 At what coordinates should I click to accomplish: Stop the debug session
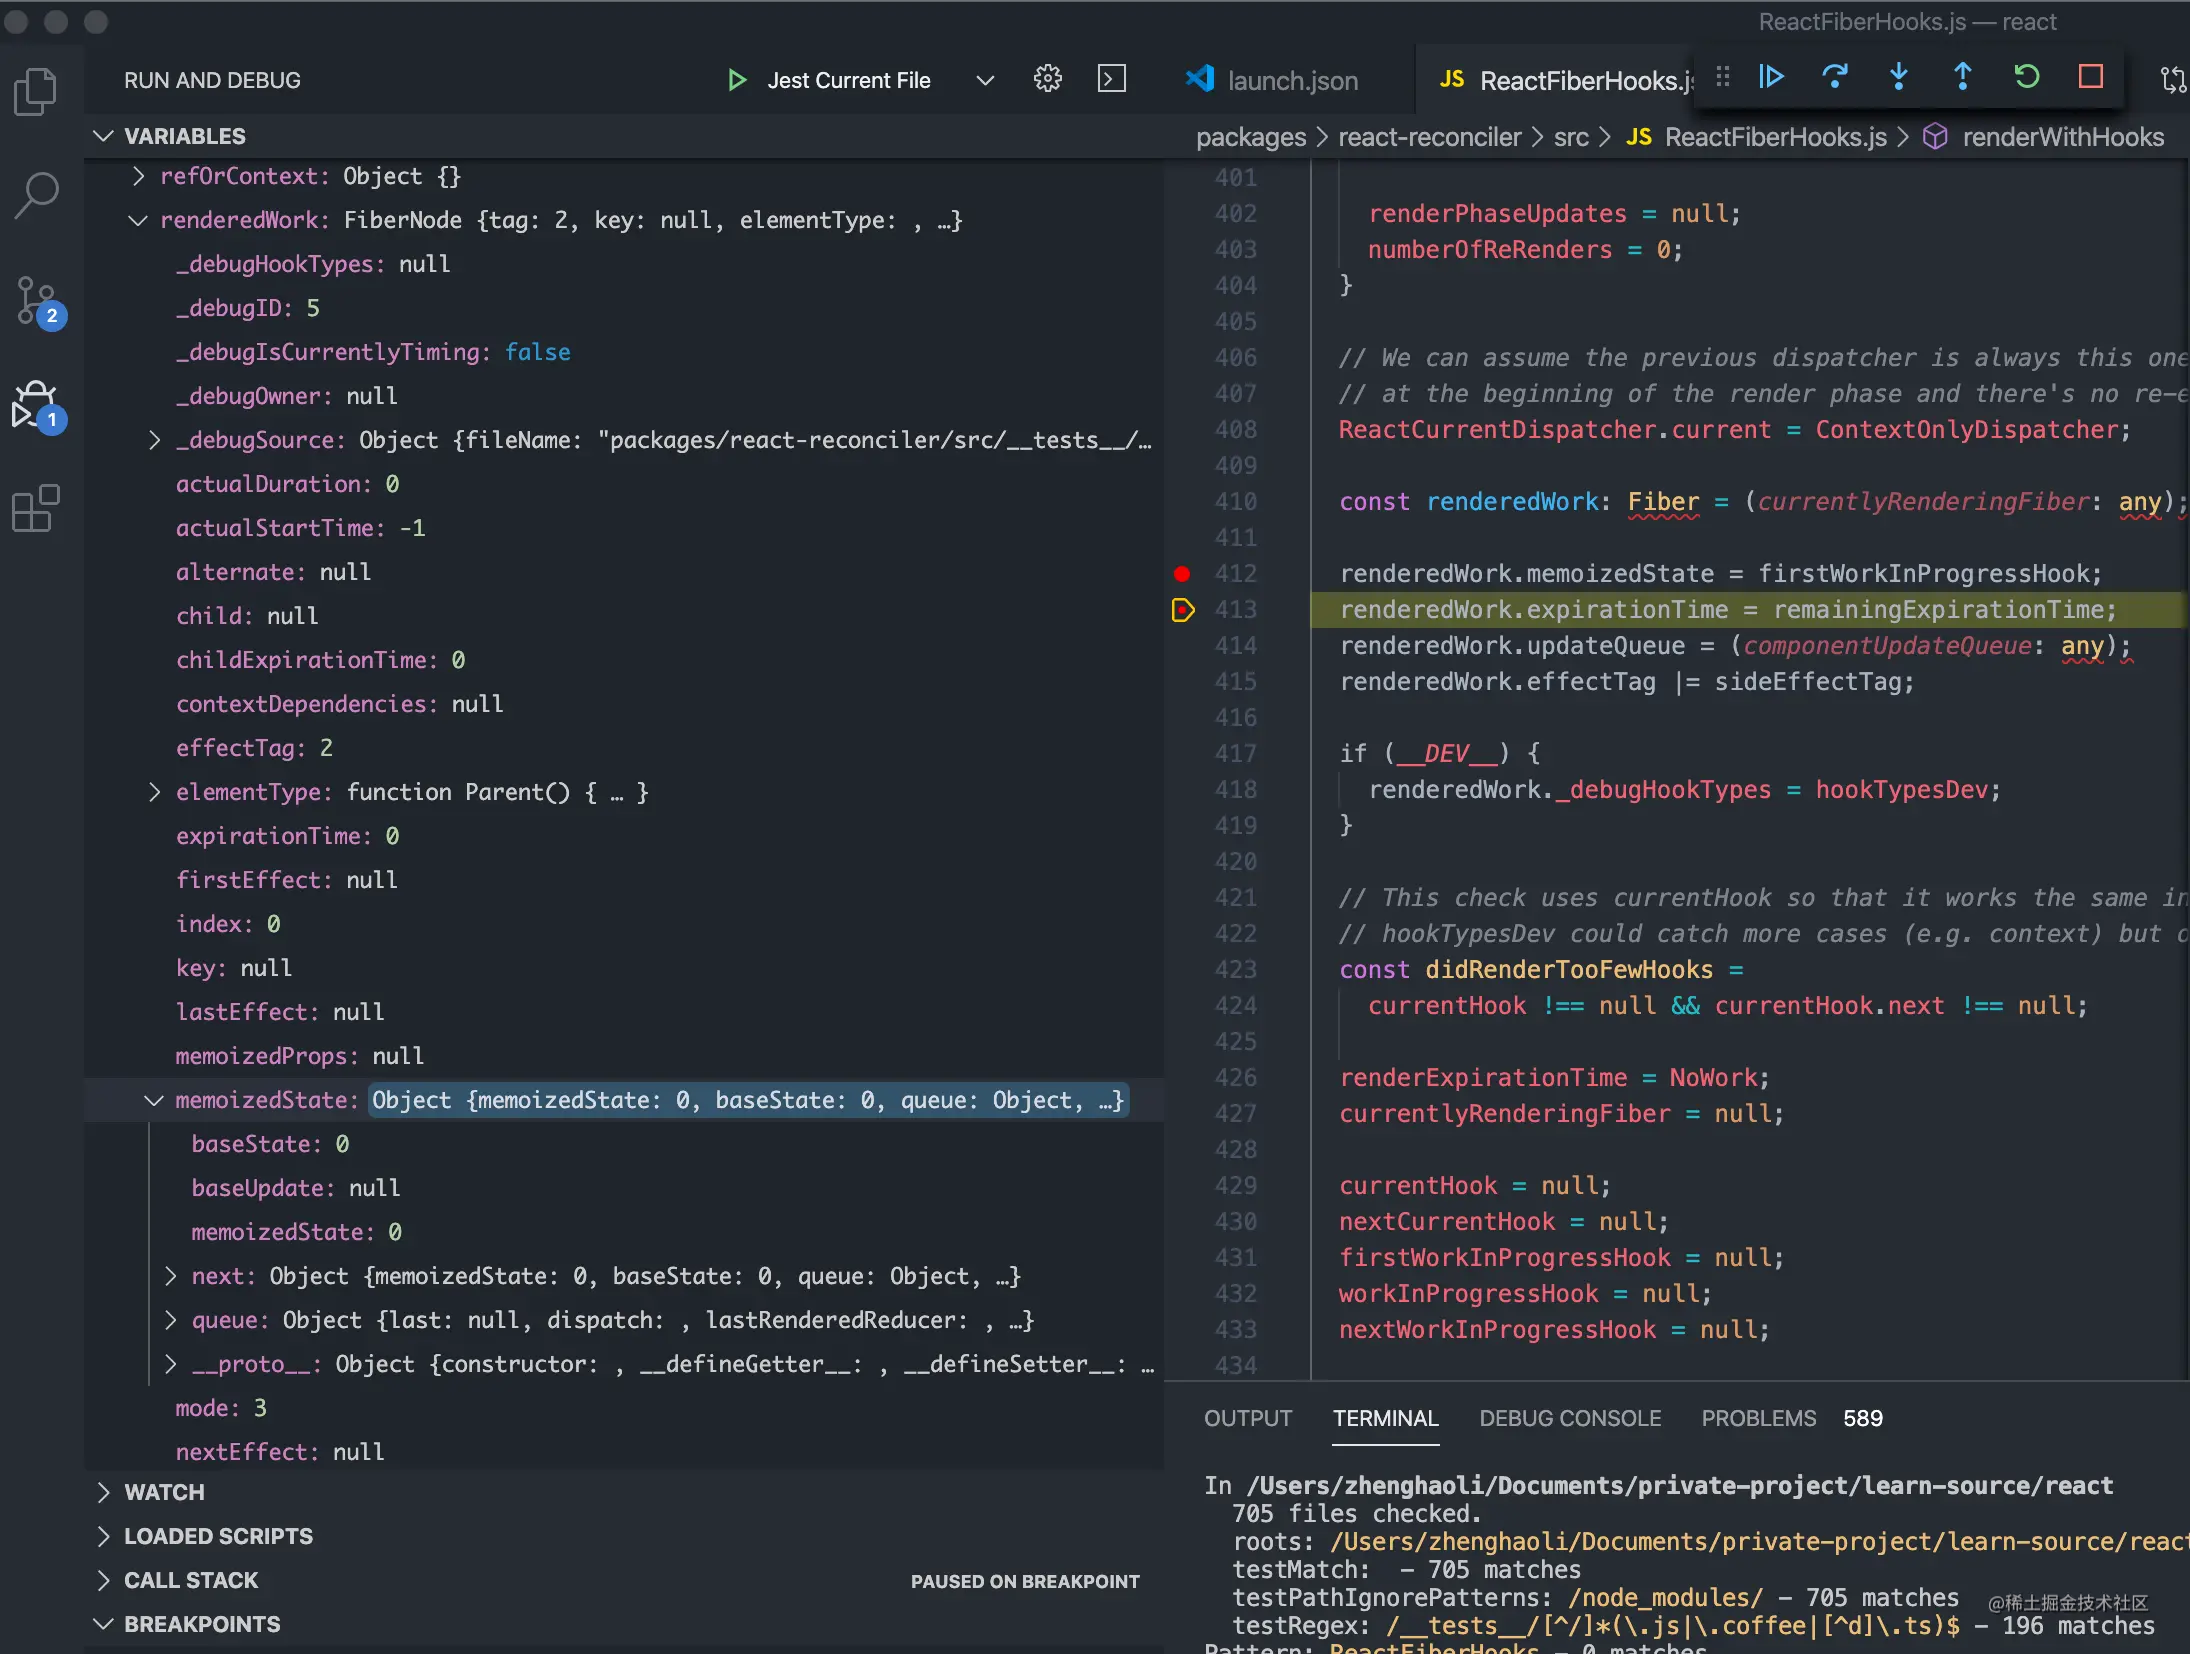[2091, 77]
